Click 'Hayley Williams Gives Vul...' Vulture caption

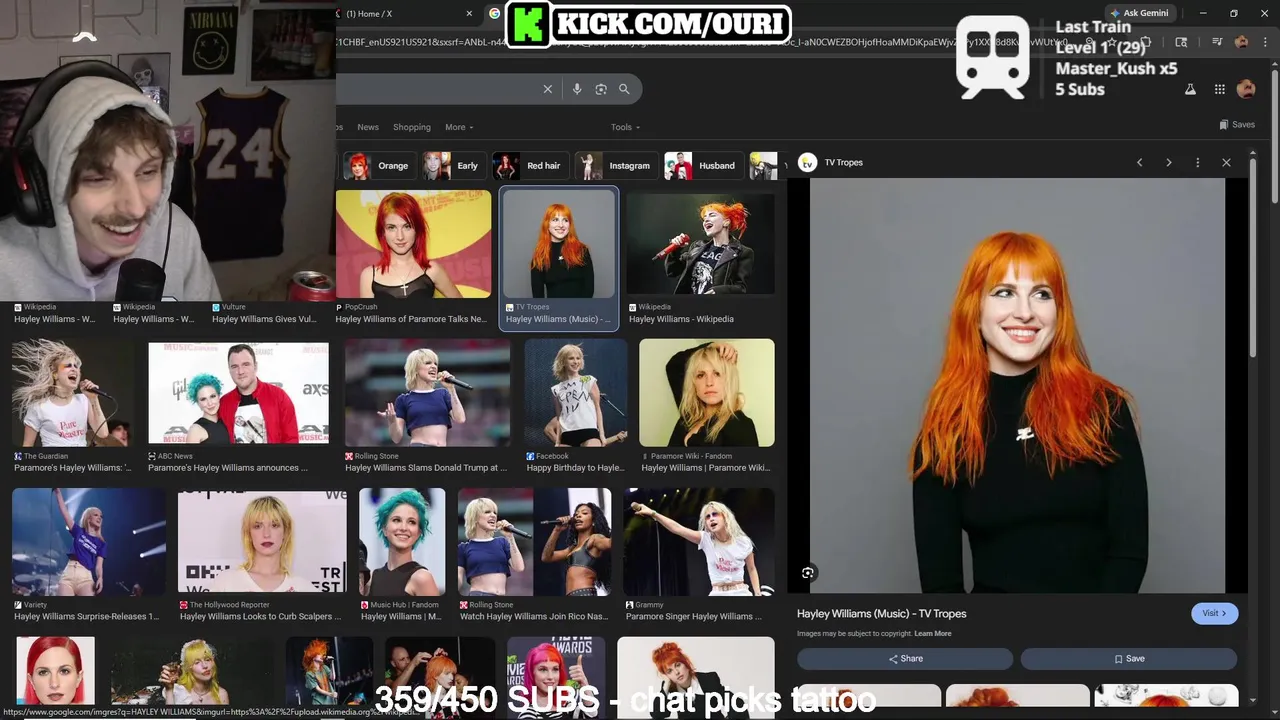tap(264, 319)
